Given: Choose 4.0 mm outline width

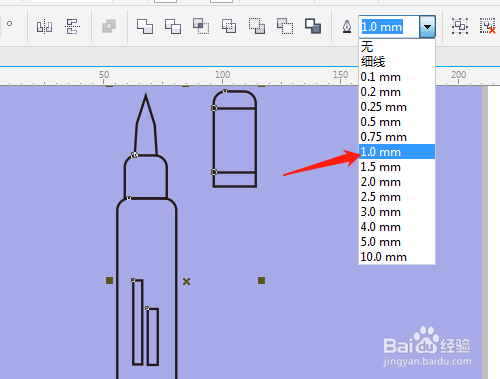Looking at the screenshot, I should point(397,227).
